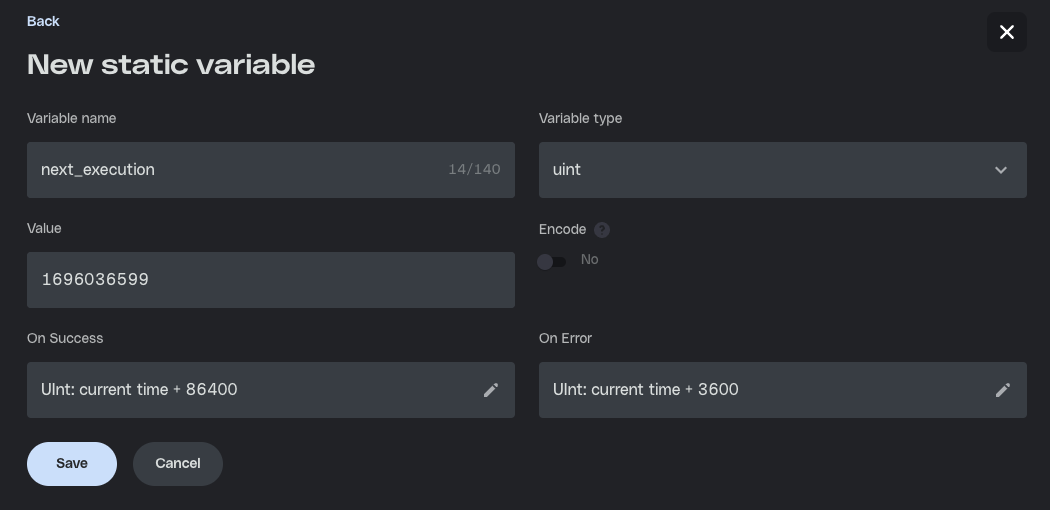Click the Encode label text
The width and height of the screenshot is (1050, 510).
(x=562, y=229)
